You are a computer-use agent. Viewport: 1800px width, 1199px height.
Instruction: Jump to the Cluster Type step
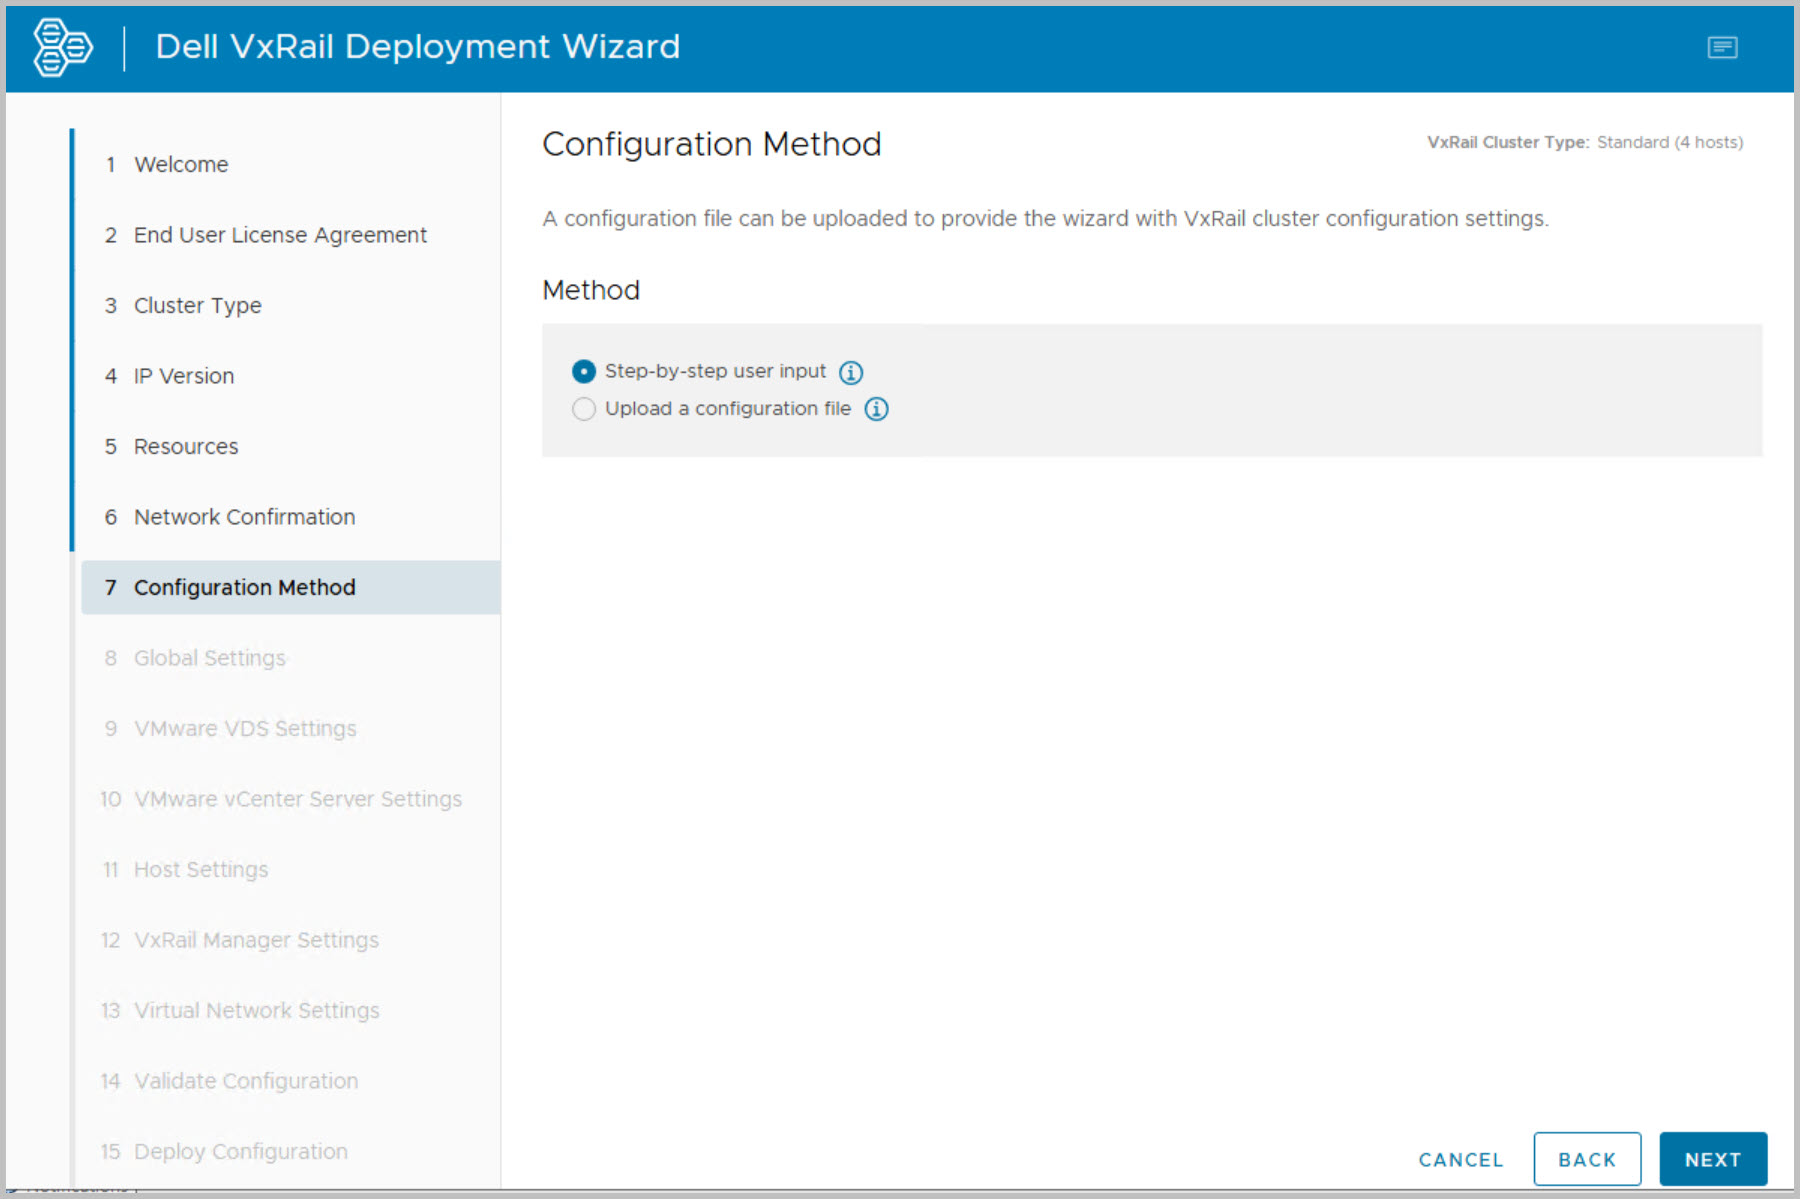tap(197, 306)
